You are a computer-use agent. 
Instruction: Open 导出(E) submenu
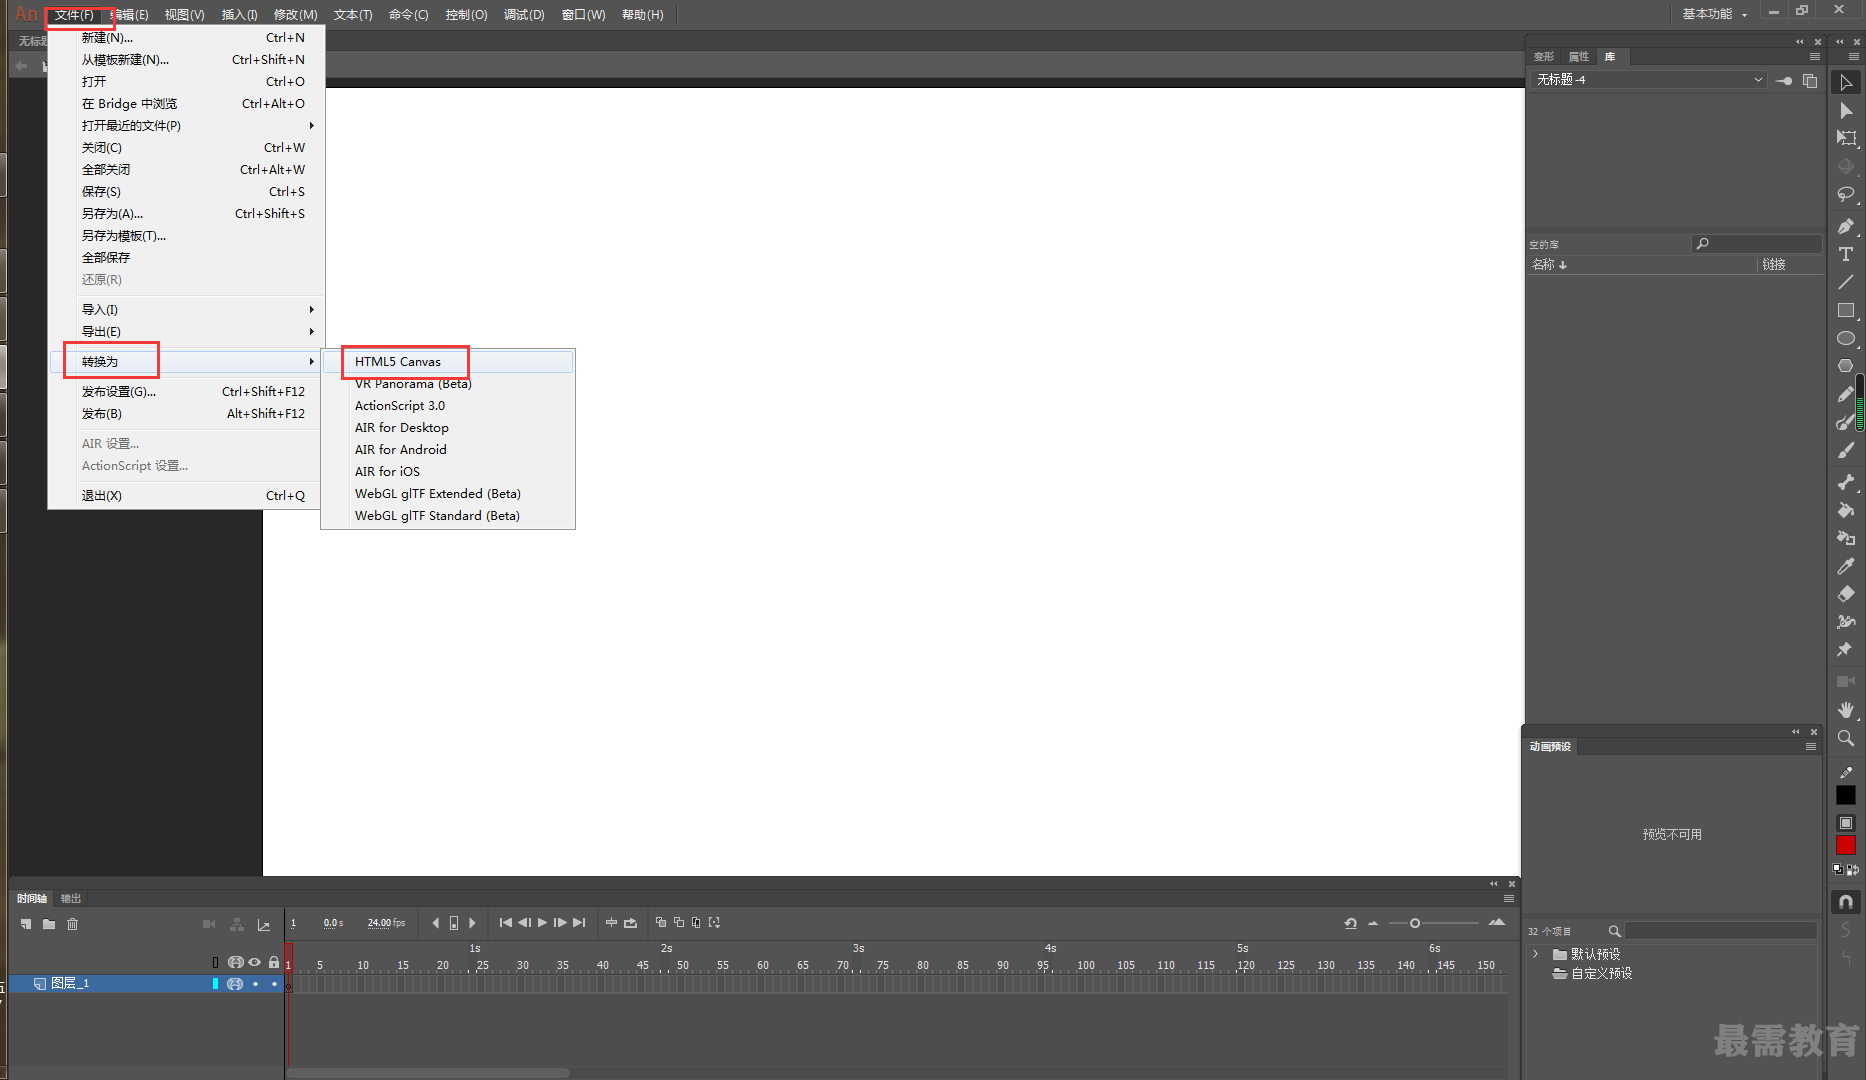tap(188, 331)
